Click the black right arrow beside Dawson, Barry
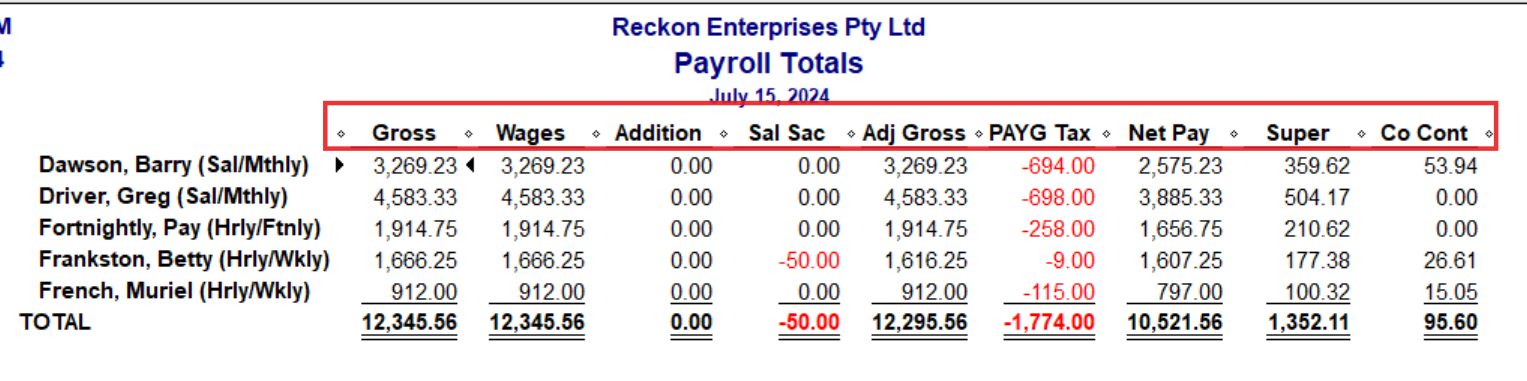 [x=340, y=165]
